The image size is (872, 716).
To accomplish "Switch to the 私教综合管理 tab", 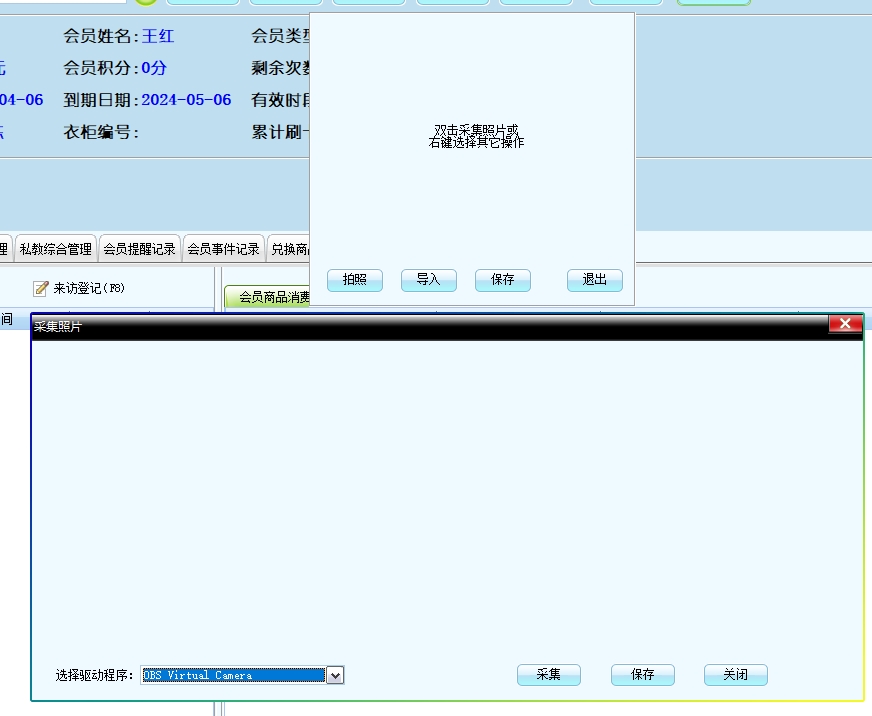I will tap(56, 249).
